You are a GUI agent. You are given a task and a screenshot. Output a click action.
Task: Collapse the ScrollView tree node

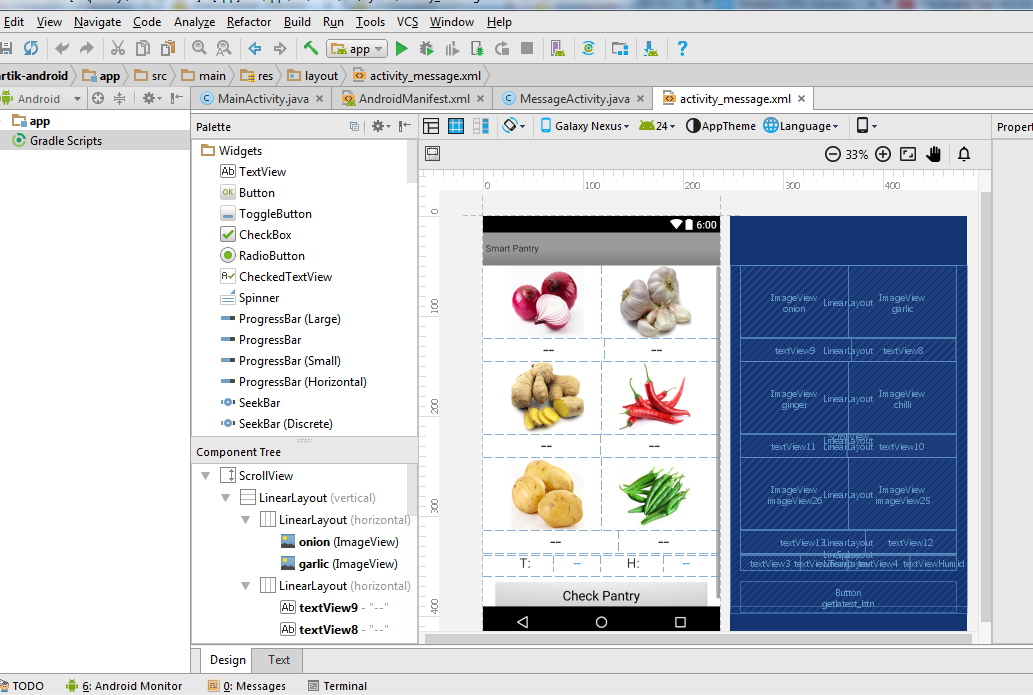tap(206, 476)
